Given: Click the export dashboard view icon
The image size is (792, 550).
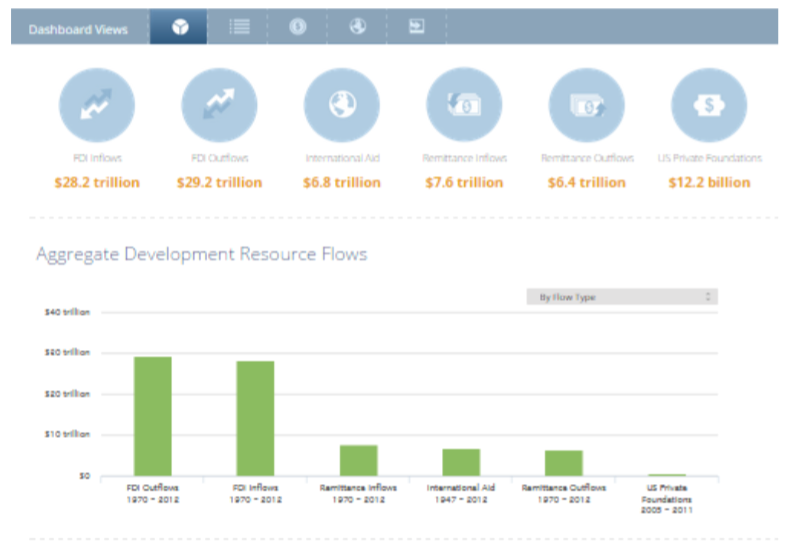Looking at the screenshot, I should [416, 26].
